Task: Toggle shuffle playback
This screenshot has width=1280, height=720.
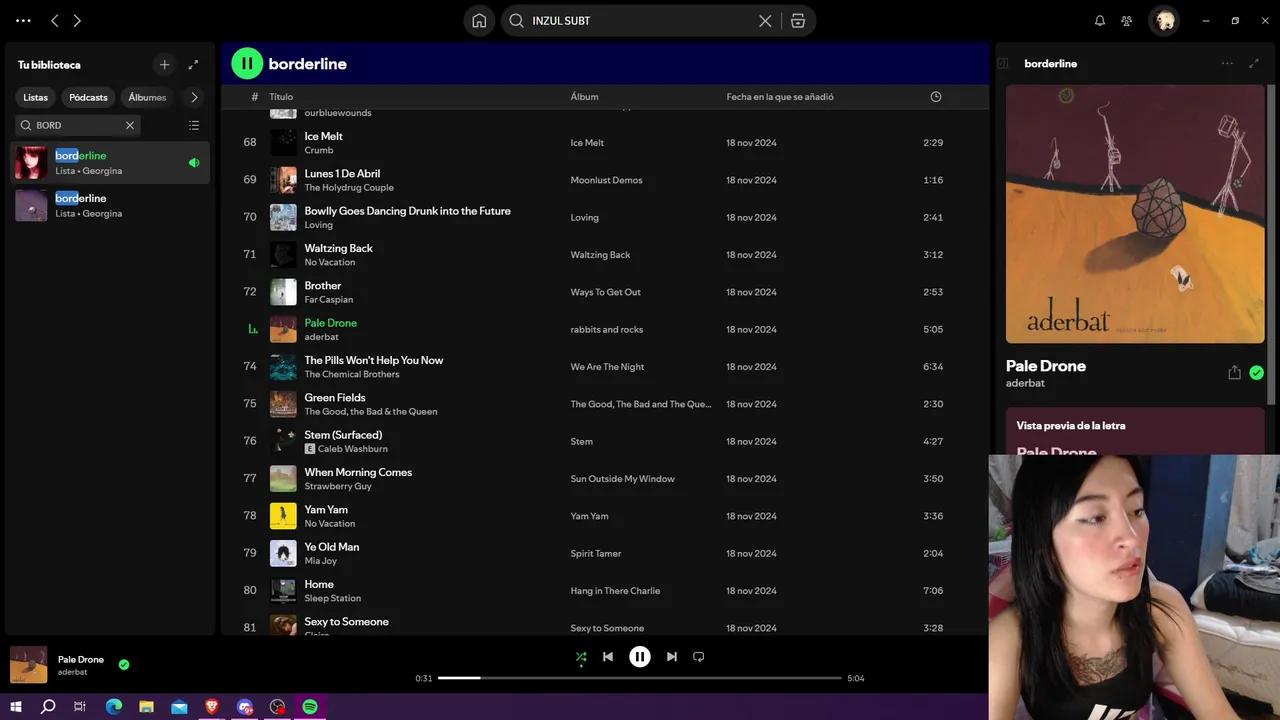Action: pos(581,657)
